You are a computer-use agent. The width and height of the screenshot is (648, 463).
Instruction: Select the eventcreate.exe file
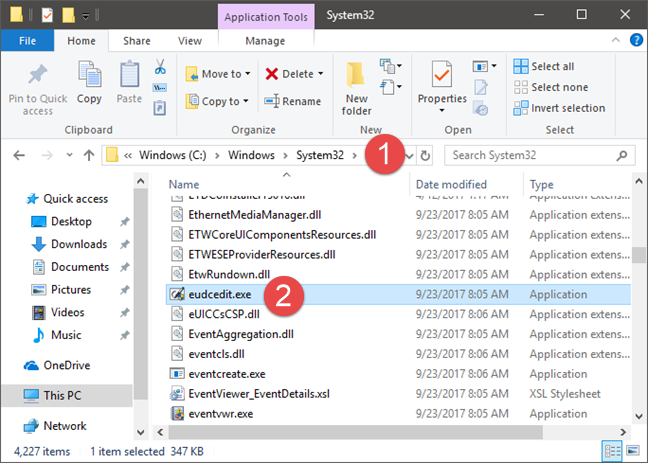click(x=227, y=374)
